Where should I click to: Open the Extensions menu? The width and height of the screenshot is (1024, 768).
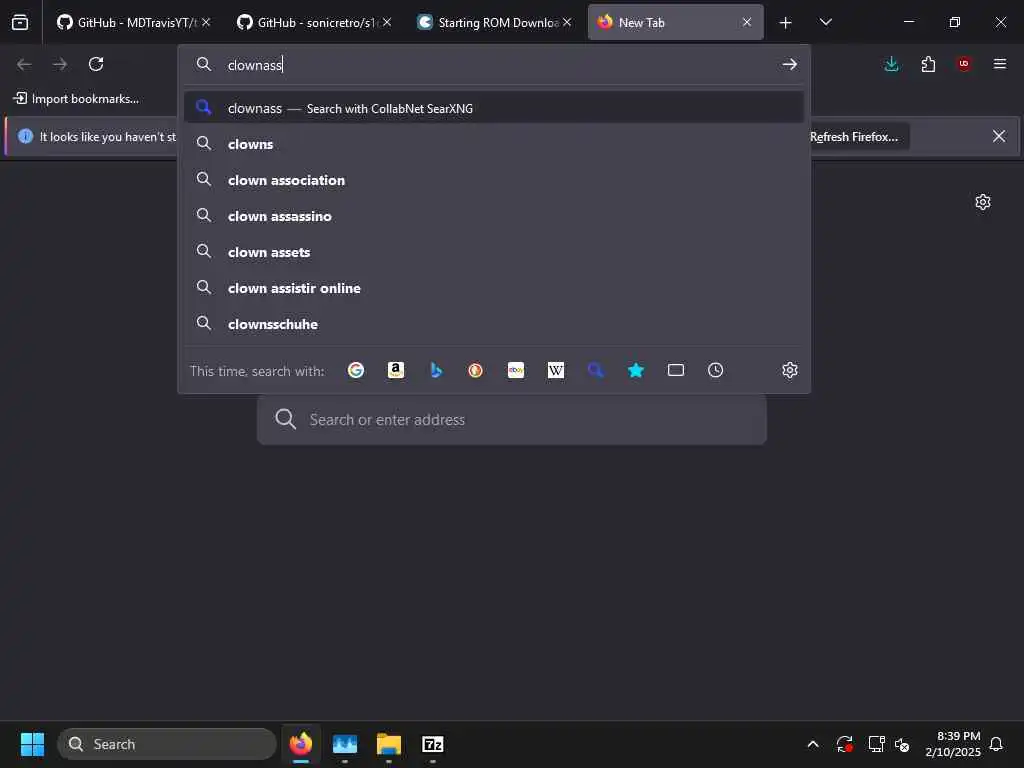(928, 64)
